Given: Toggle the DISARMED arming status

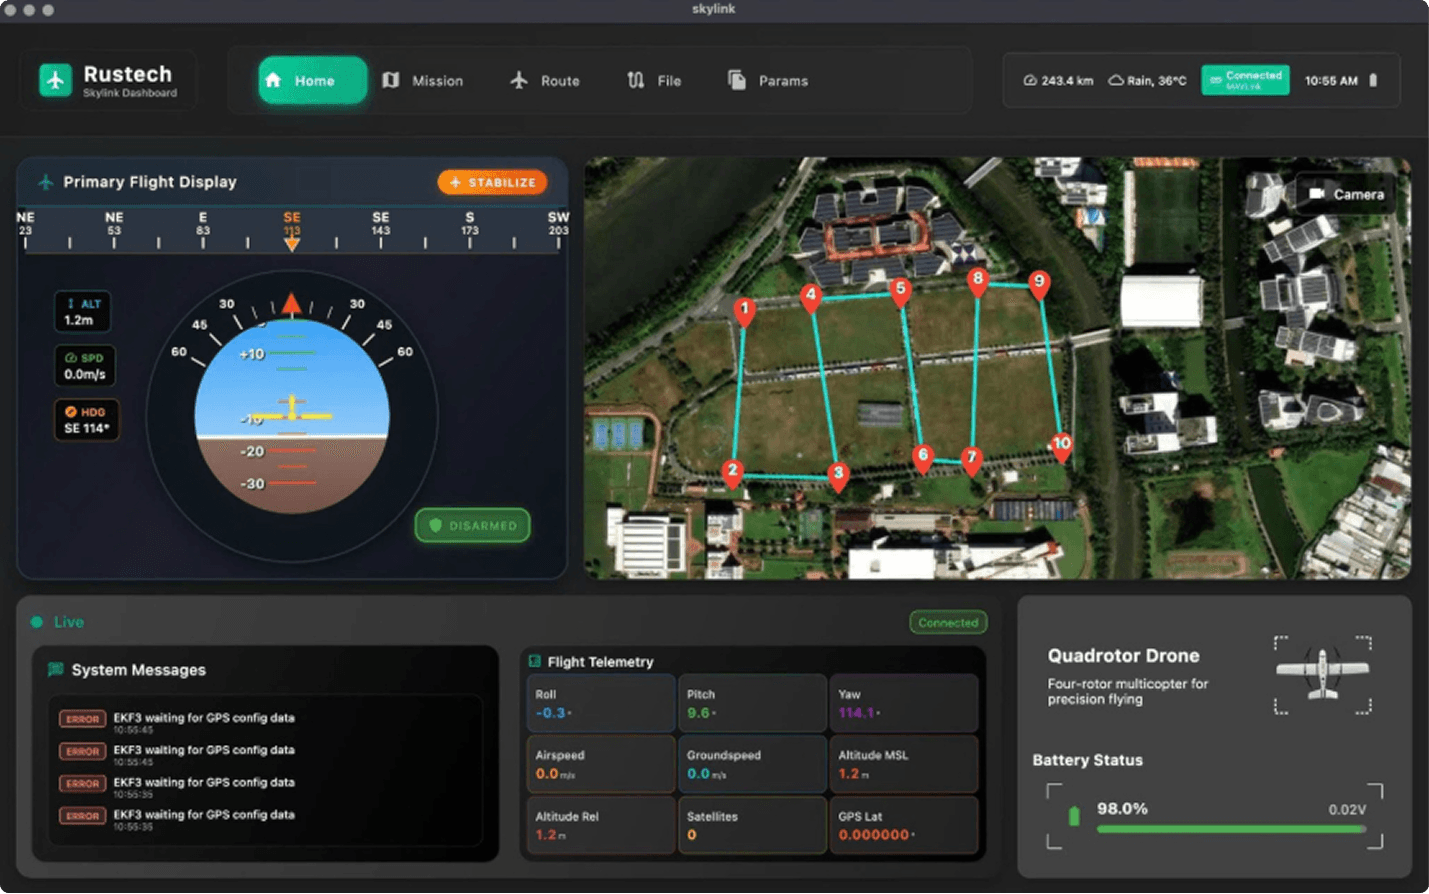Looking at the screenshot, I should (x=472, y=525).
